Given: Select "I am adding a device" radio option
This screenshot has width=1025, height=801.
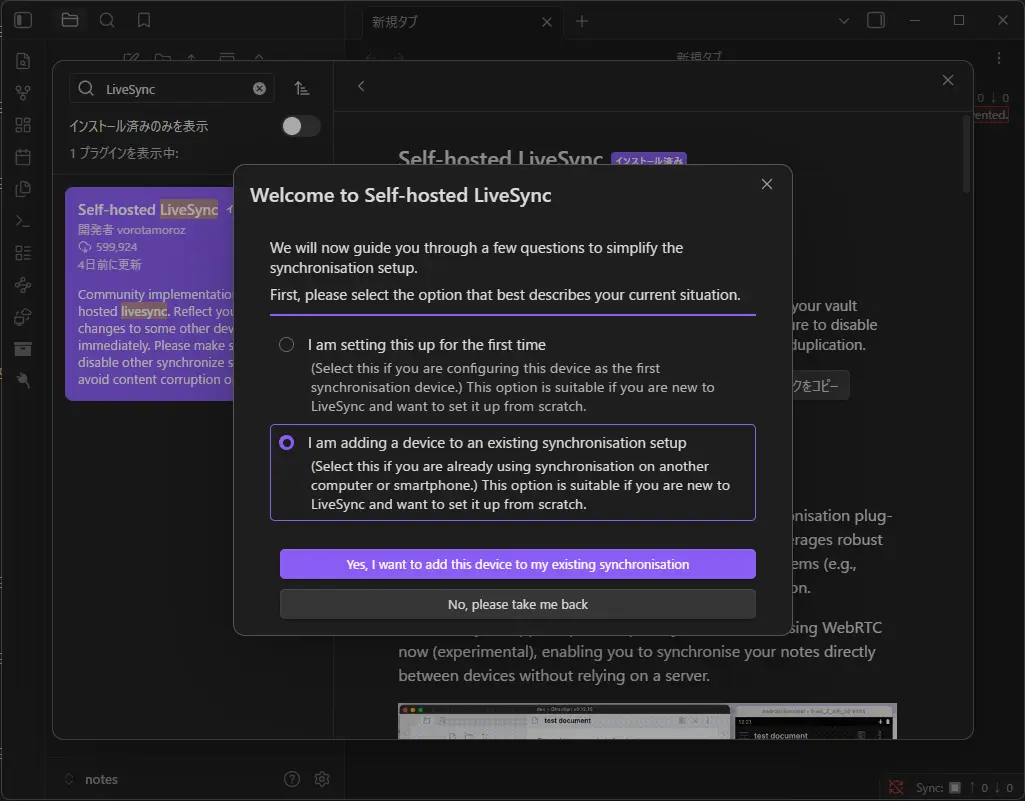Looking at the screenshot, I should tap(286, 443).
